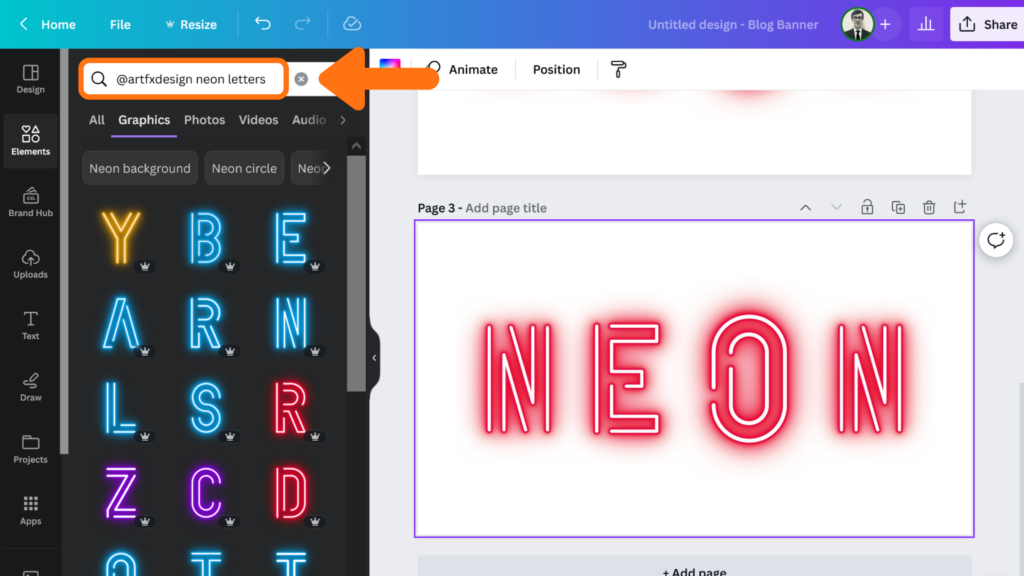Add the purple neon C graphic

(206, 492)
